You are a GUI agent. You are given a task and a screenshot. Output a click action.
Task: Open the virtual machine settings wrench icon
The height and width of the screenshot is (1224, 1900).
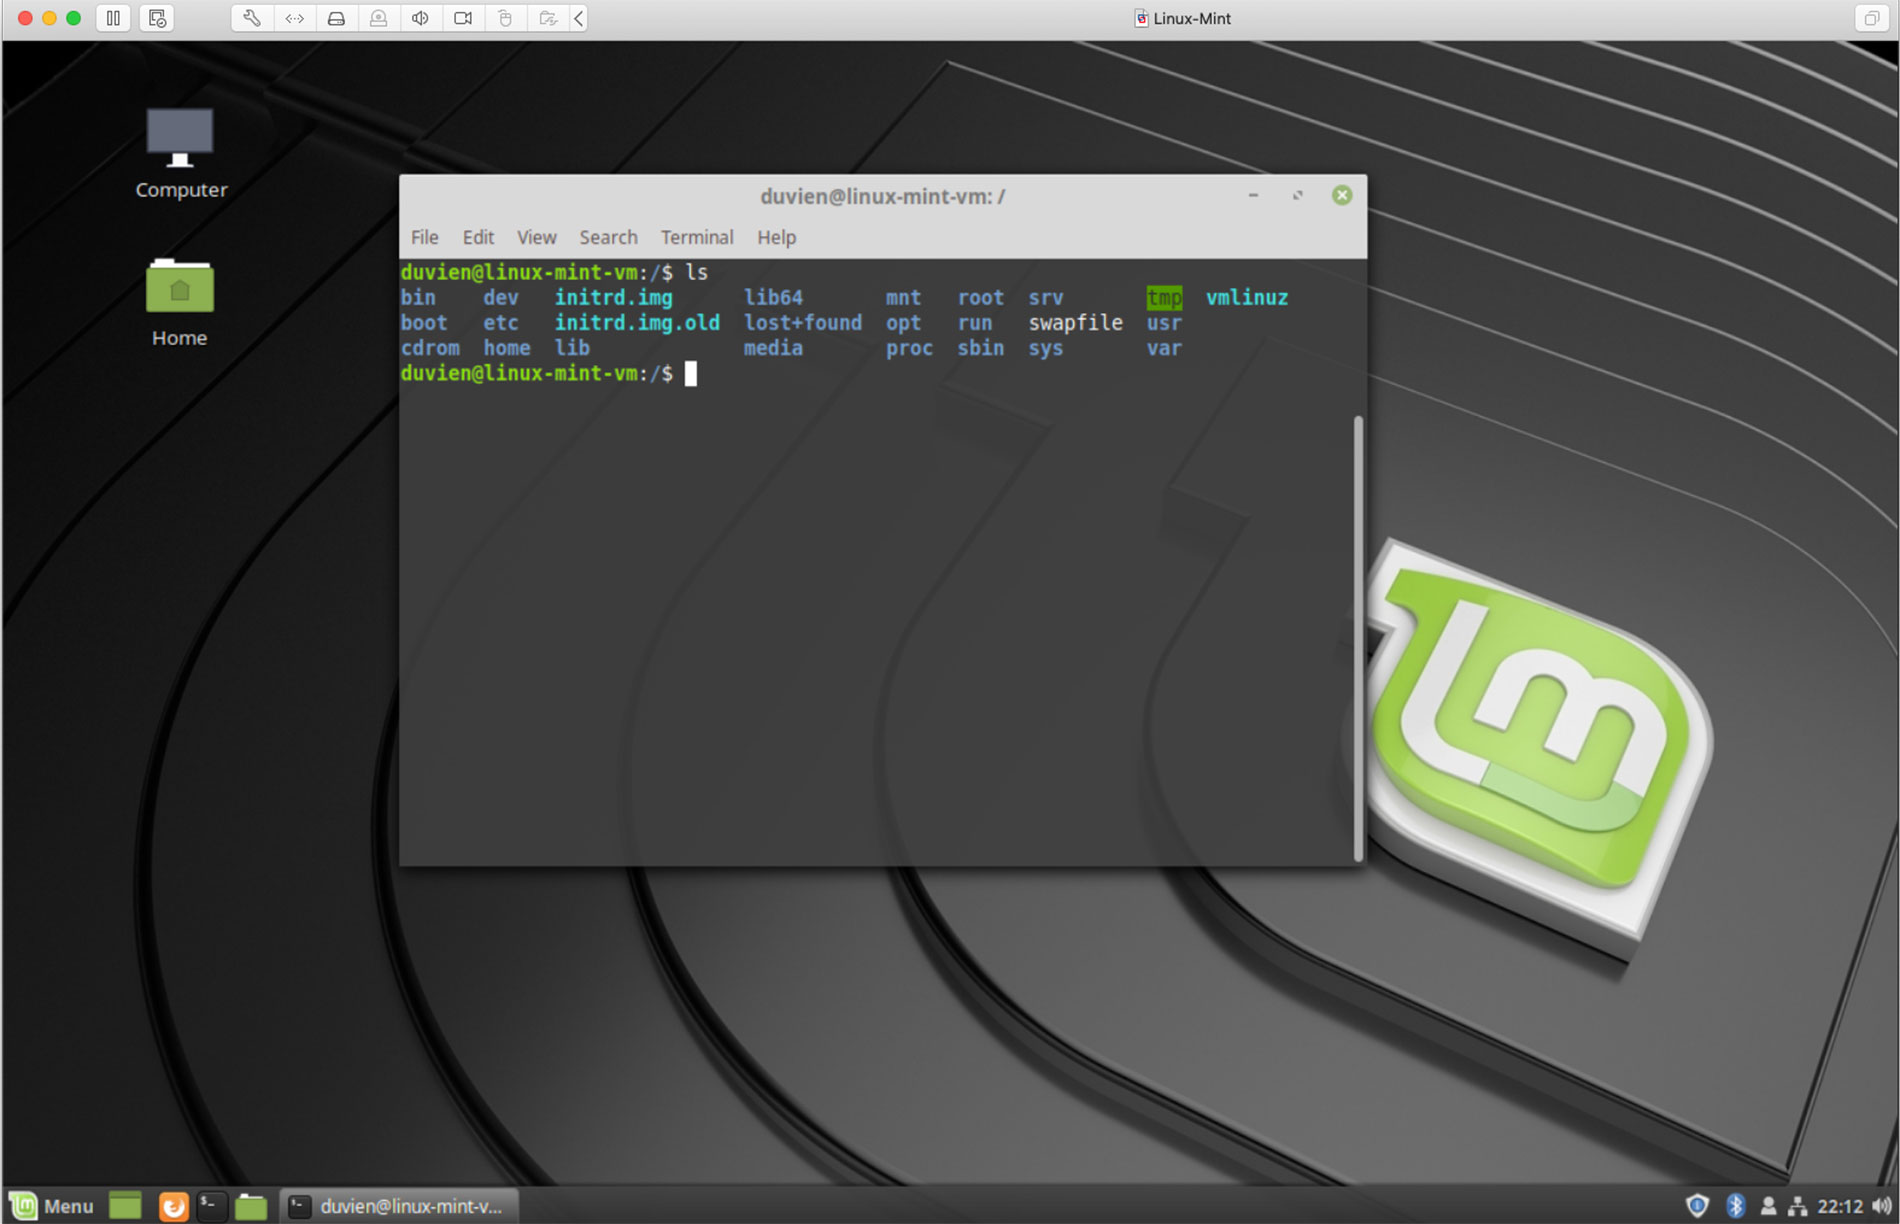[x=250, y=18]
